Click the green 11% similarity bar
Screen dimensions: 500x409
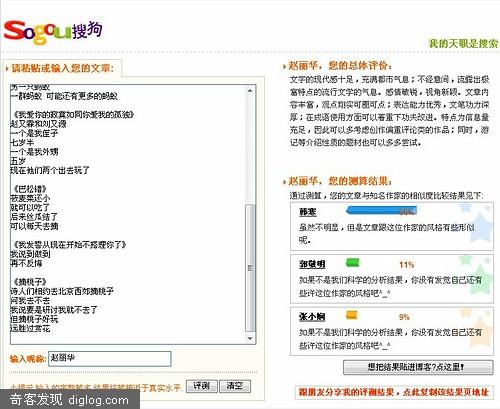pos(353,263)
